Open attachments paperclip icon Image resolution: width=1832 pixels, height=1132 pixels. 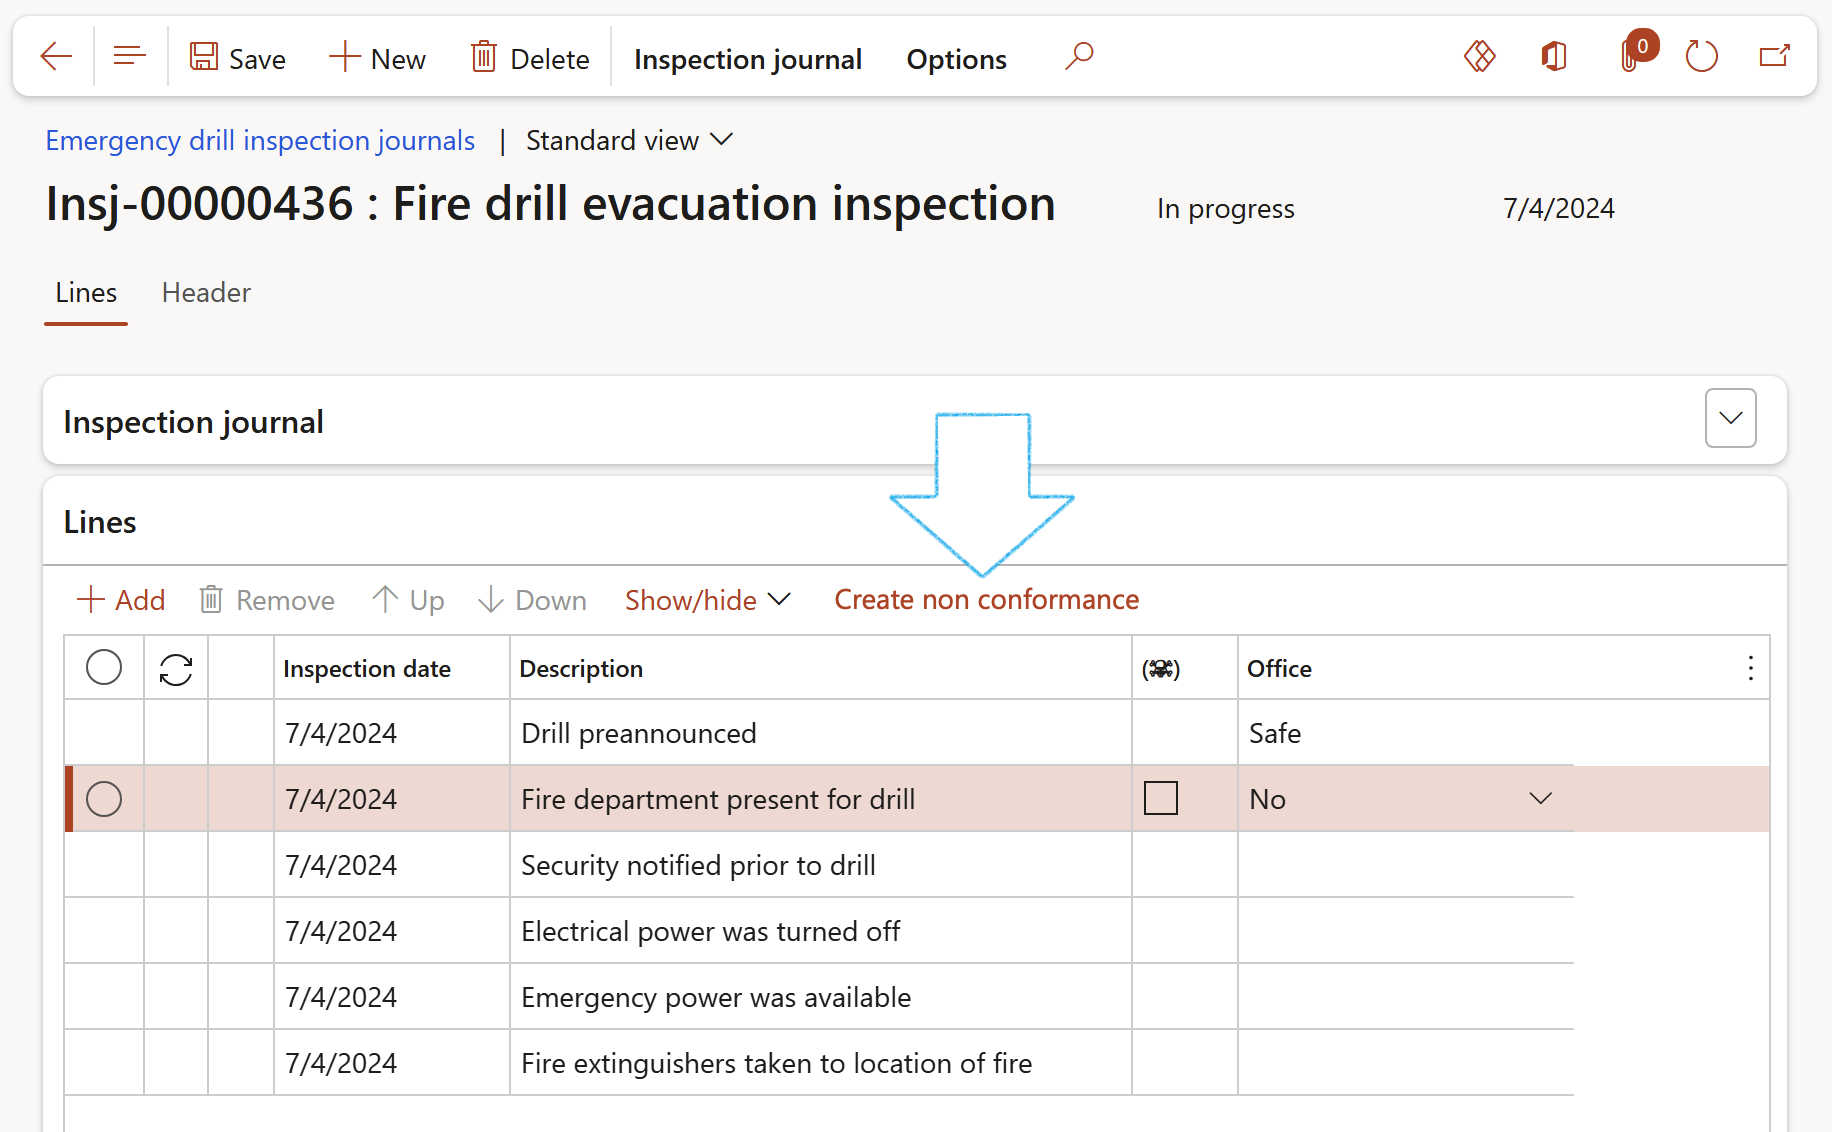pos(1631,57)
